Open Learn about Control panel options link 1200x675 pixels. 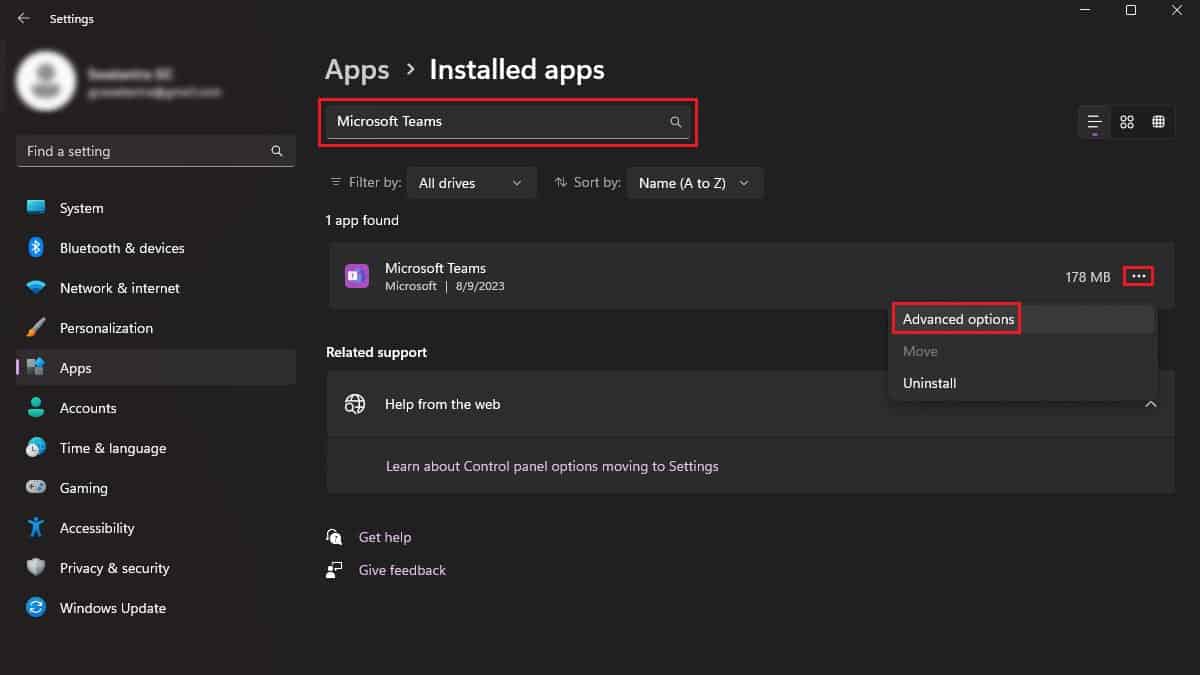552,466
